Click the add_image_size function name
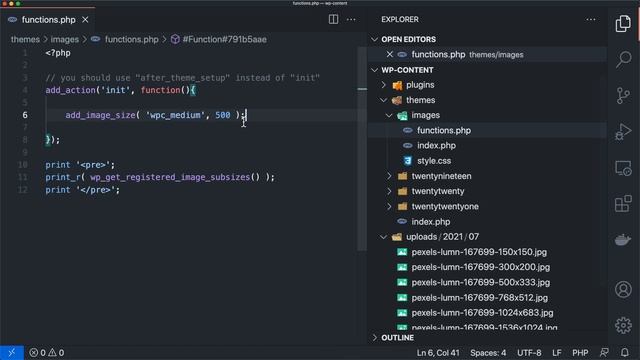Viewport: 640px width, 360px height. [x=100, y=115]
